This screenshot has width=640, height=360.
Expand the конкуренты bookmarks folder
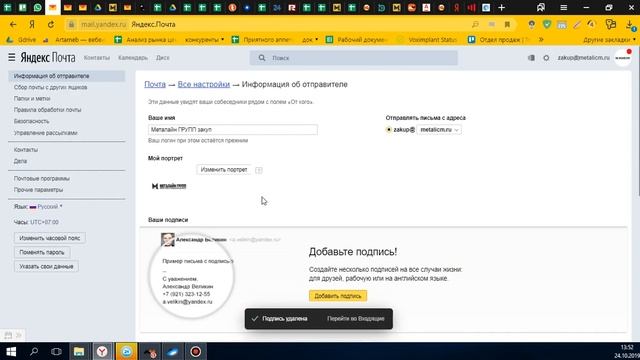click(x=204, y=40)
